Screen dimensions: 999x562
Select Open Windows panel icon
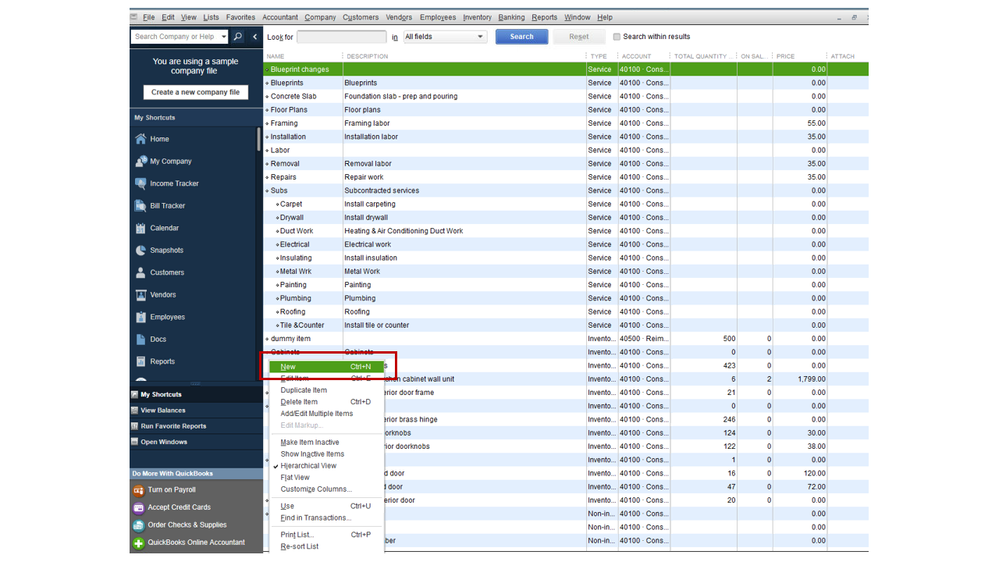pos(134,442)
